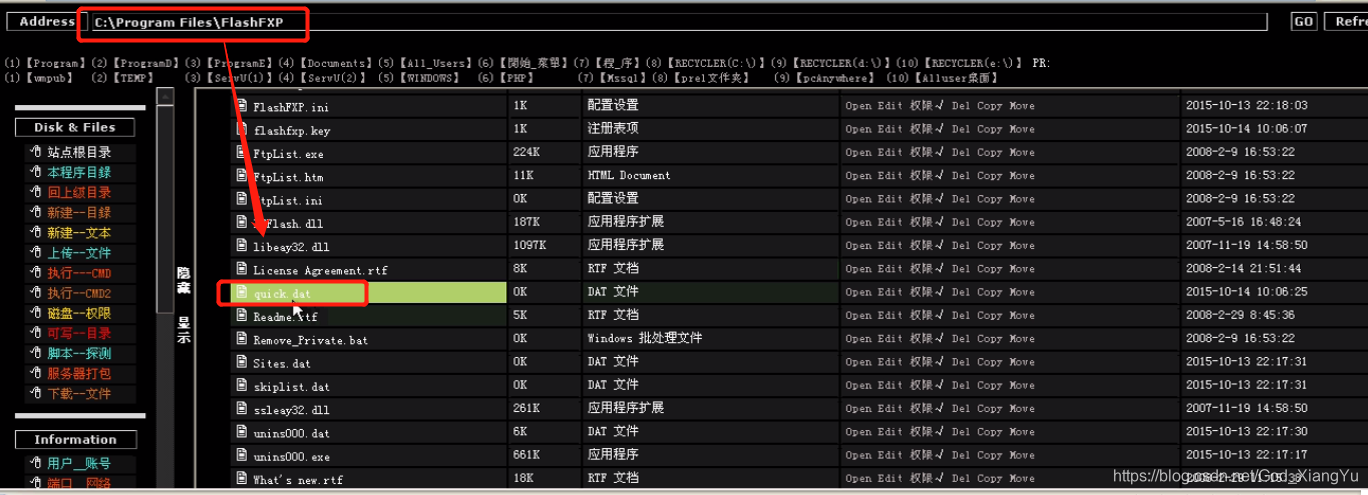
Task: Click the GO button next to address bar
Action: 1304,21
